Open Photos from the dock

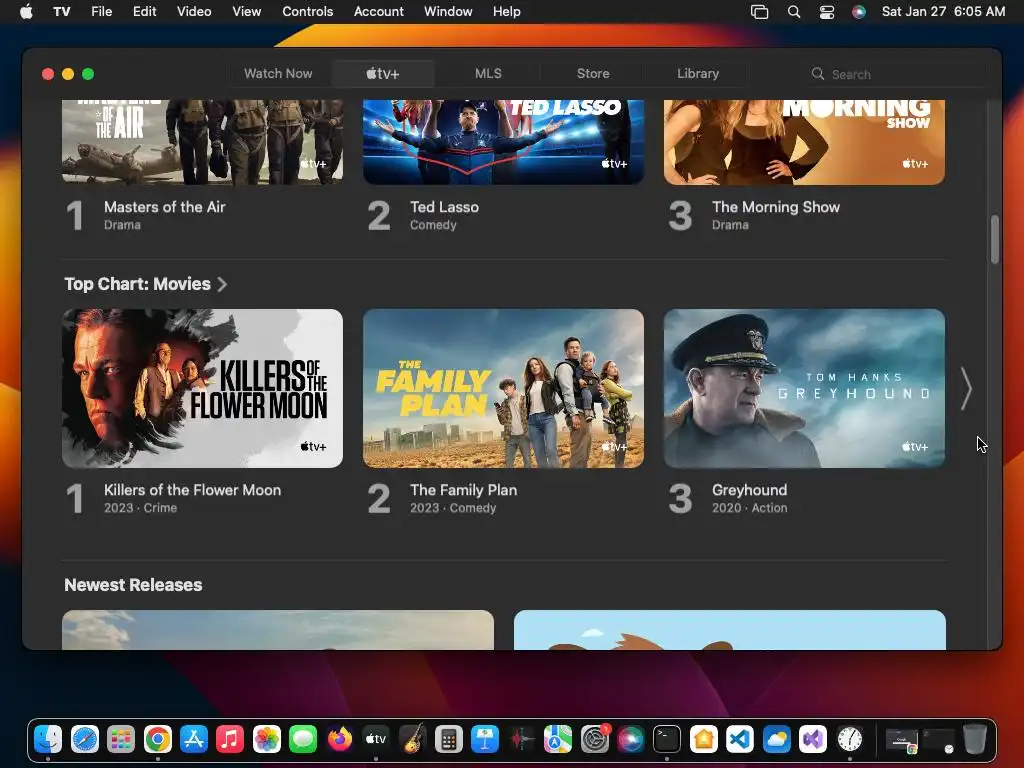(x=266, y=739)
